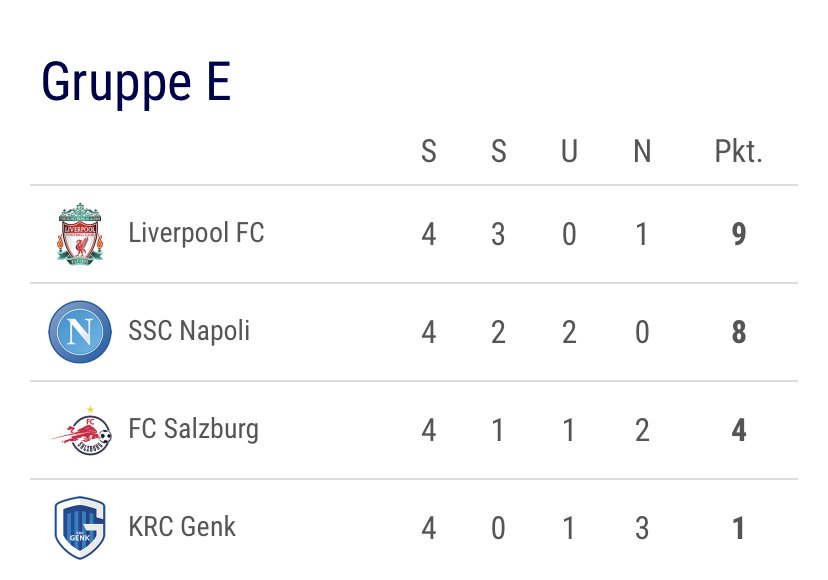828x580 pixels.
Task: Open the SSC Napoli team name
Action: point(189,331)
